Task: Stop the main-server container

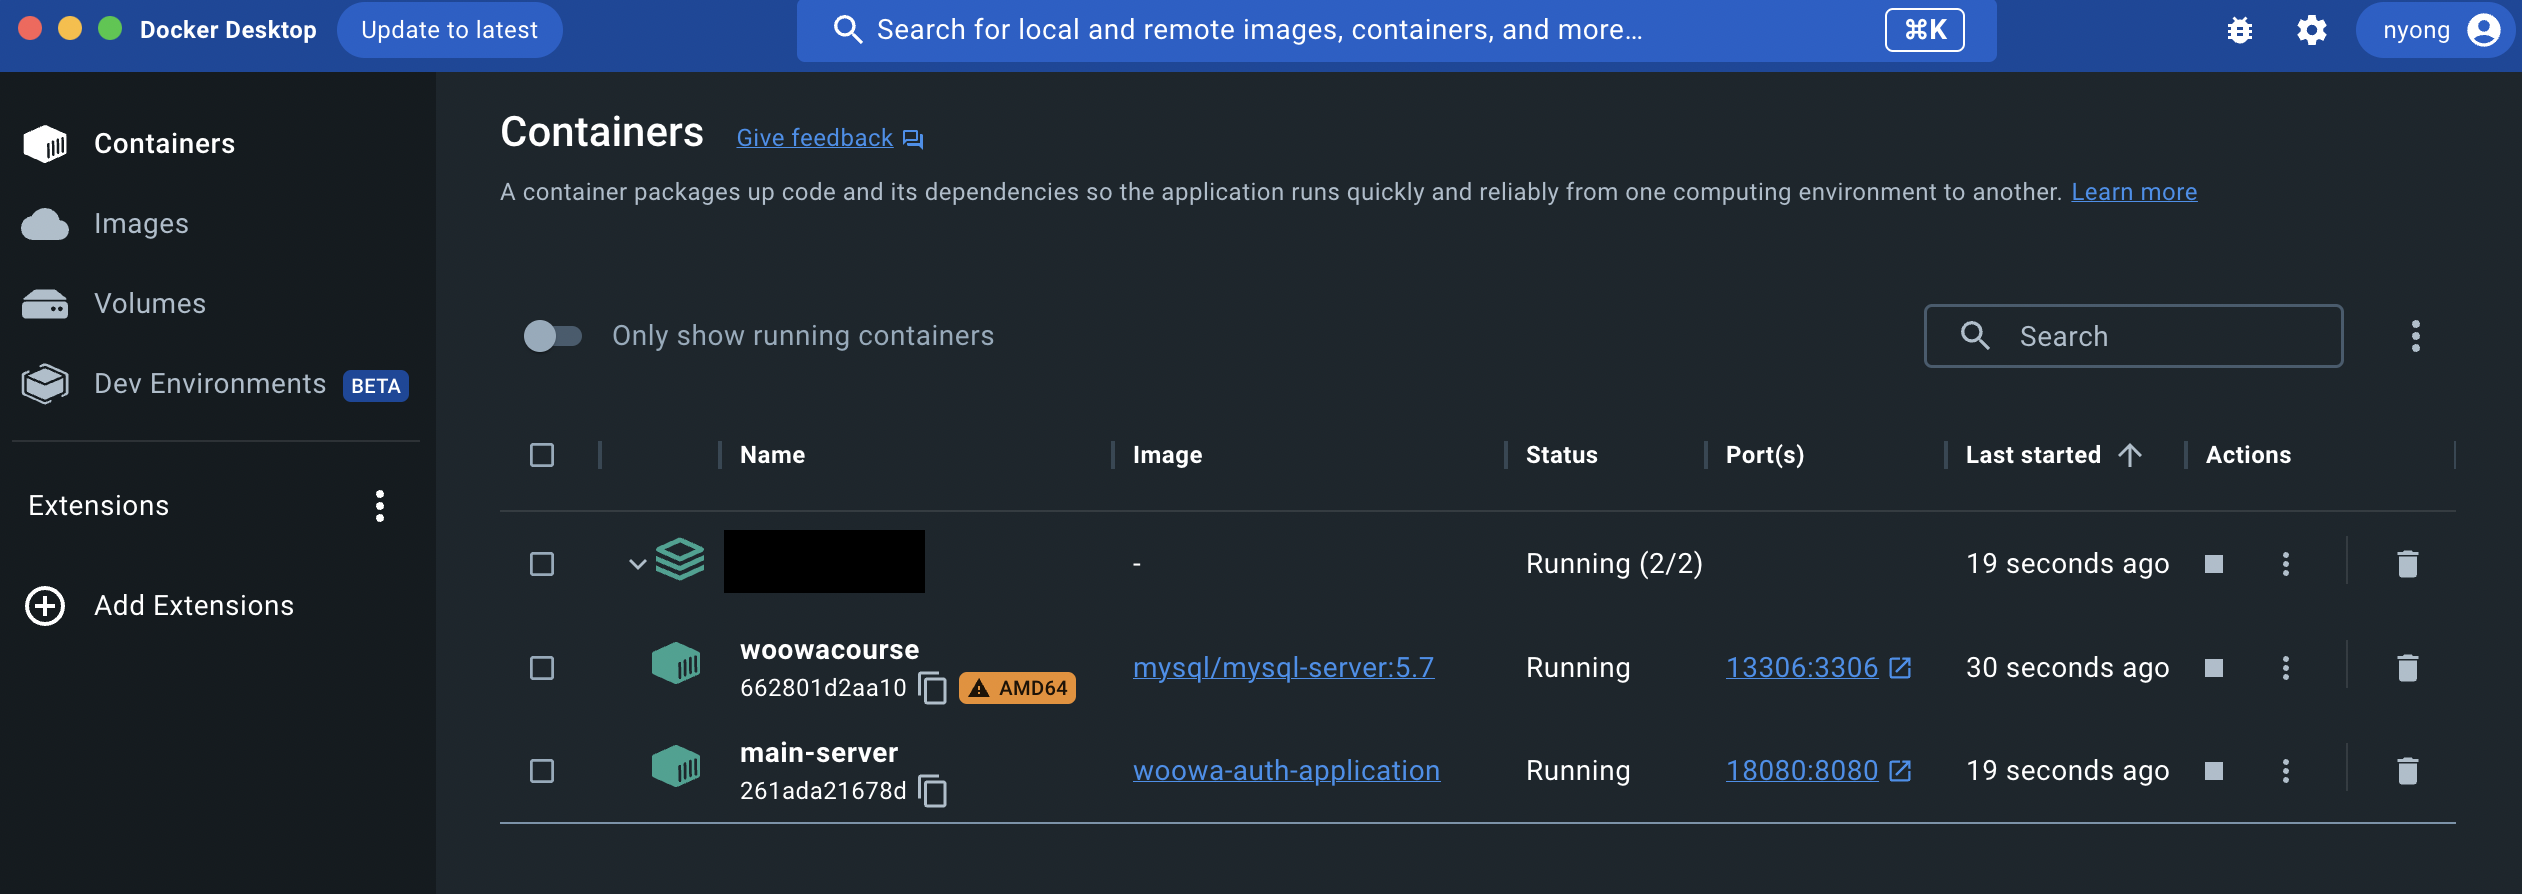Action: (2214, 771)
